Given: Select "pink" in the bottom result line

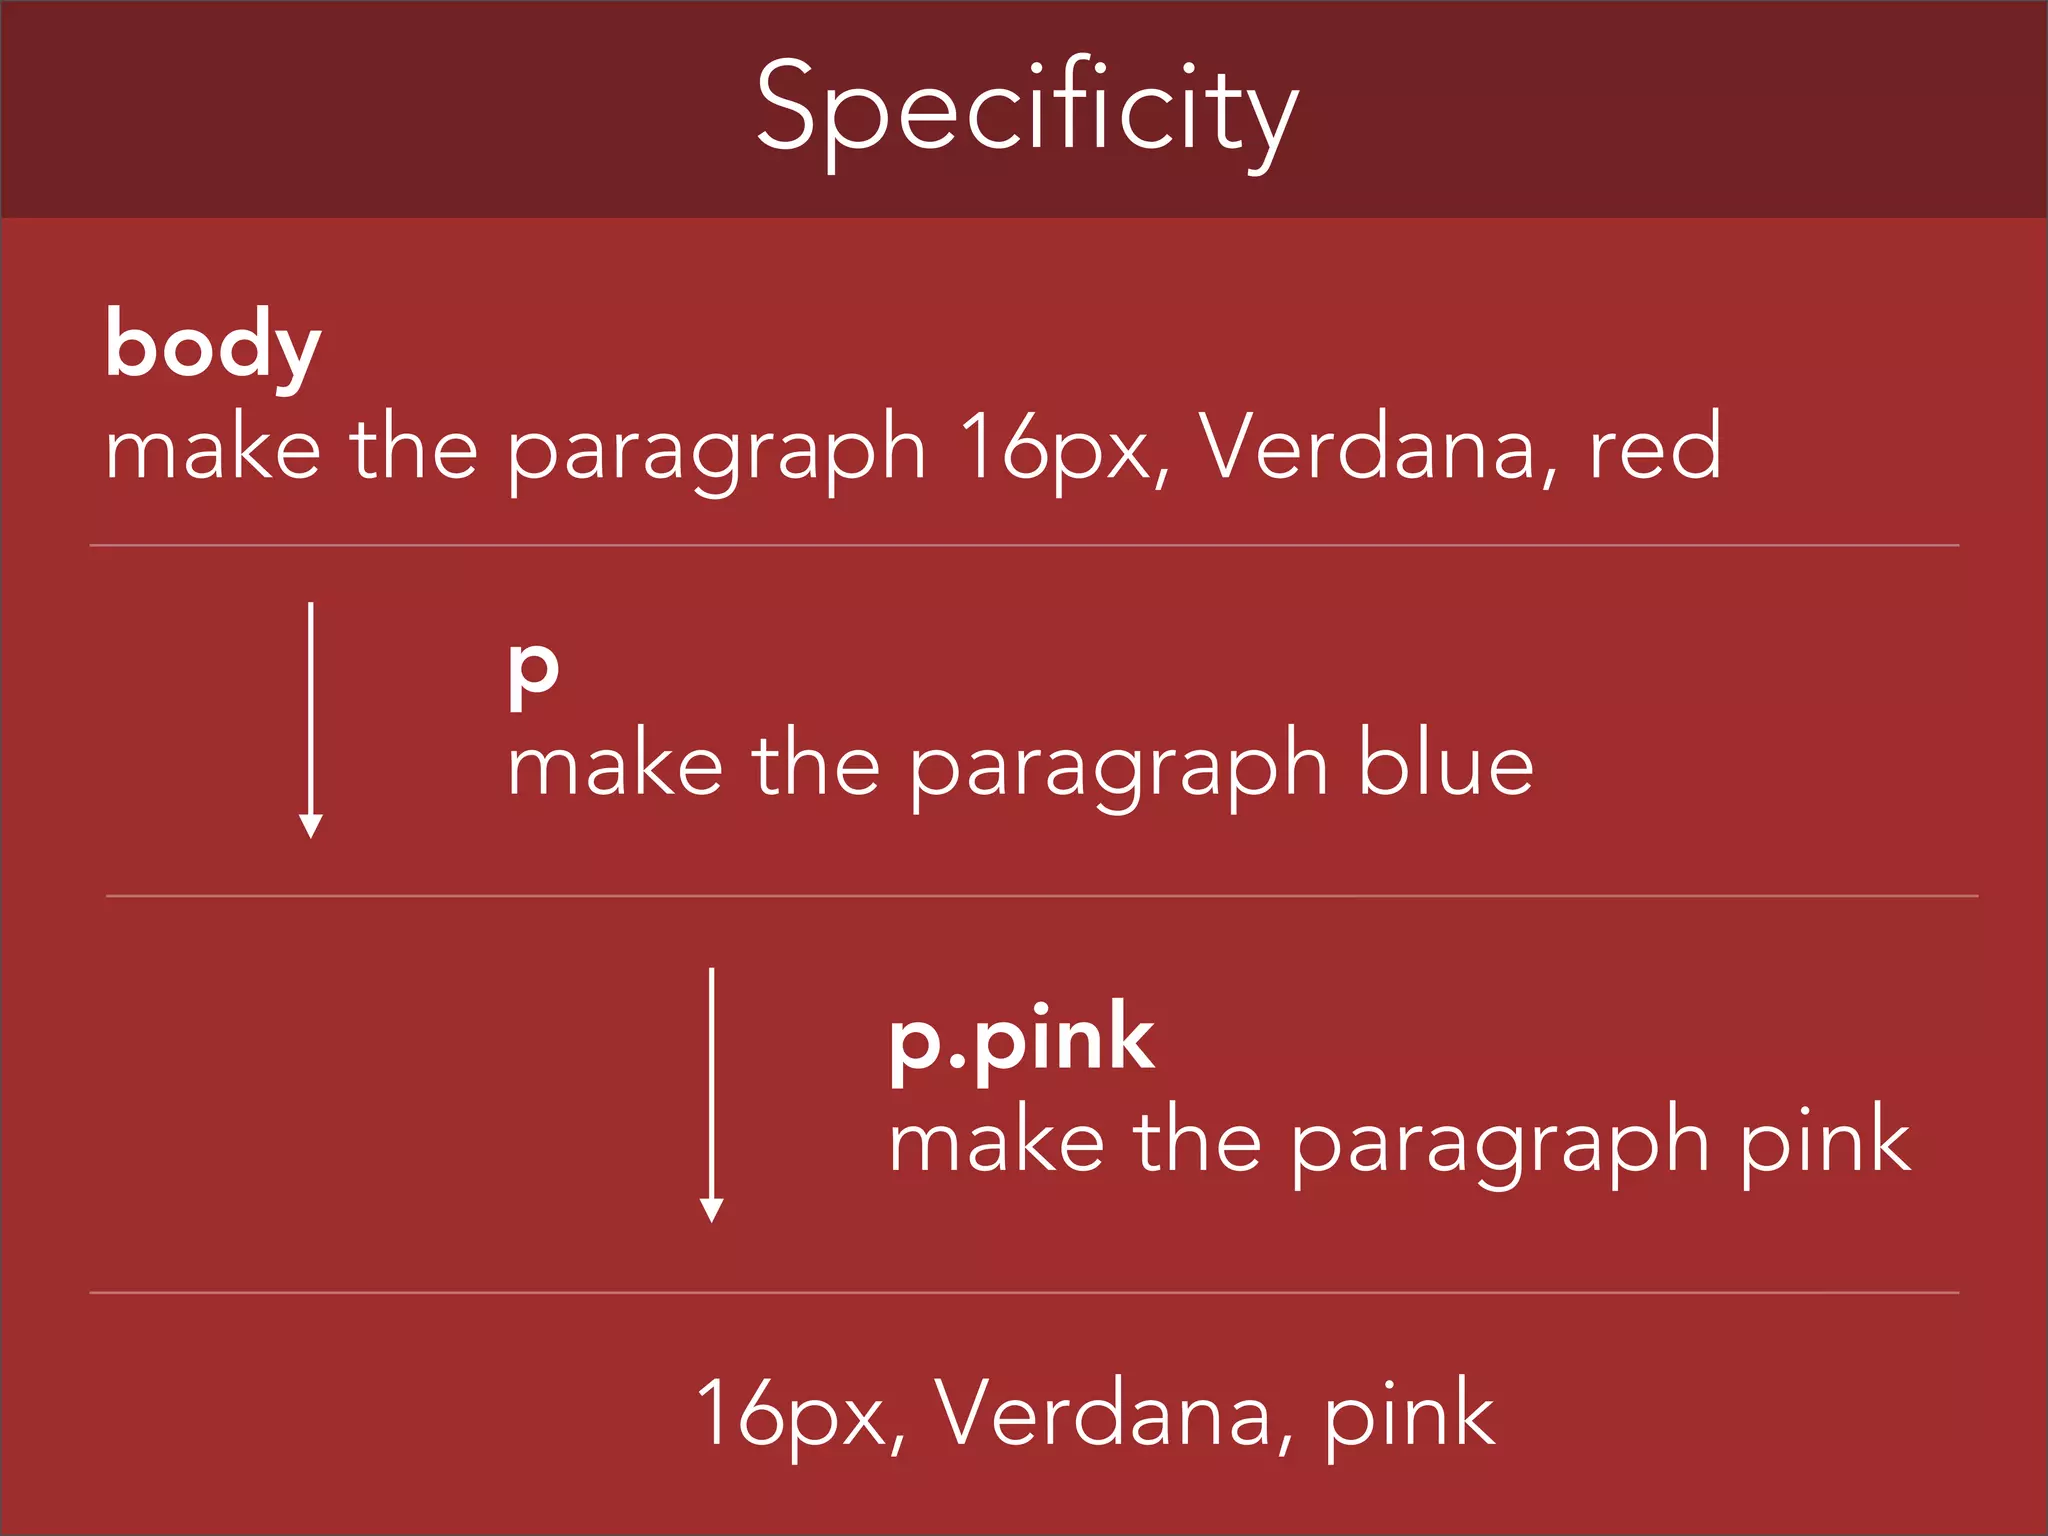Looking at the screenshot, I should (1410, 1414).
